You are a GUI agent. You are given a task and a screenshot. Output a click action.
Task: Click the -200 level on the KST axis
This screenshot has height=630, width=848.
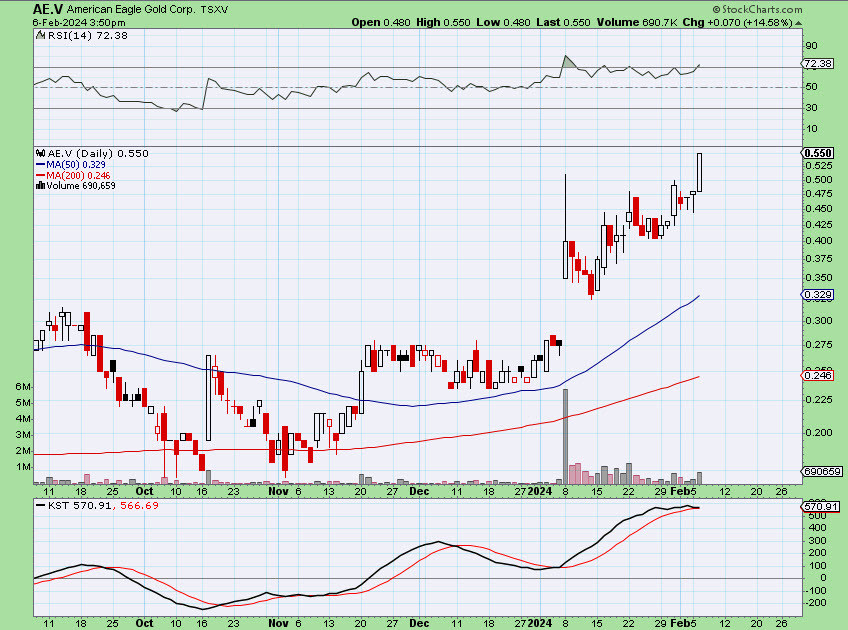pos(818,603)
